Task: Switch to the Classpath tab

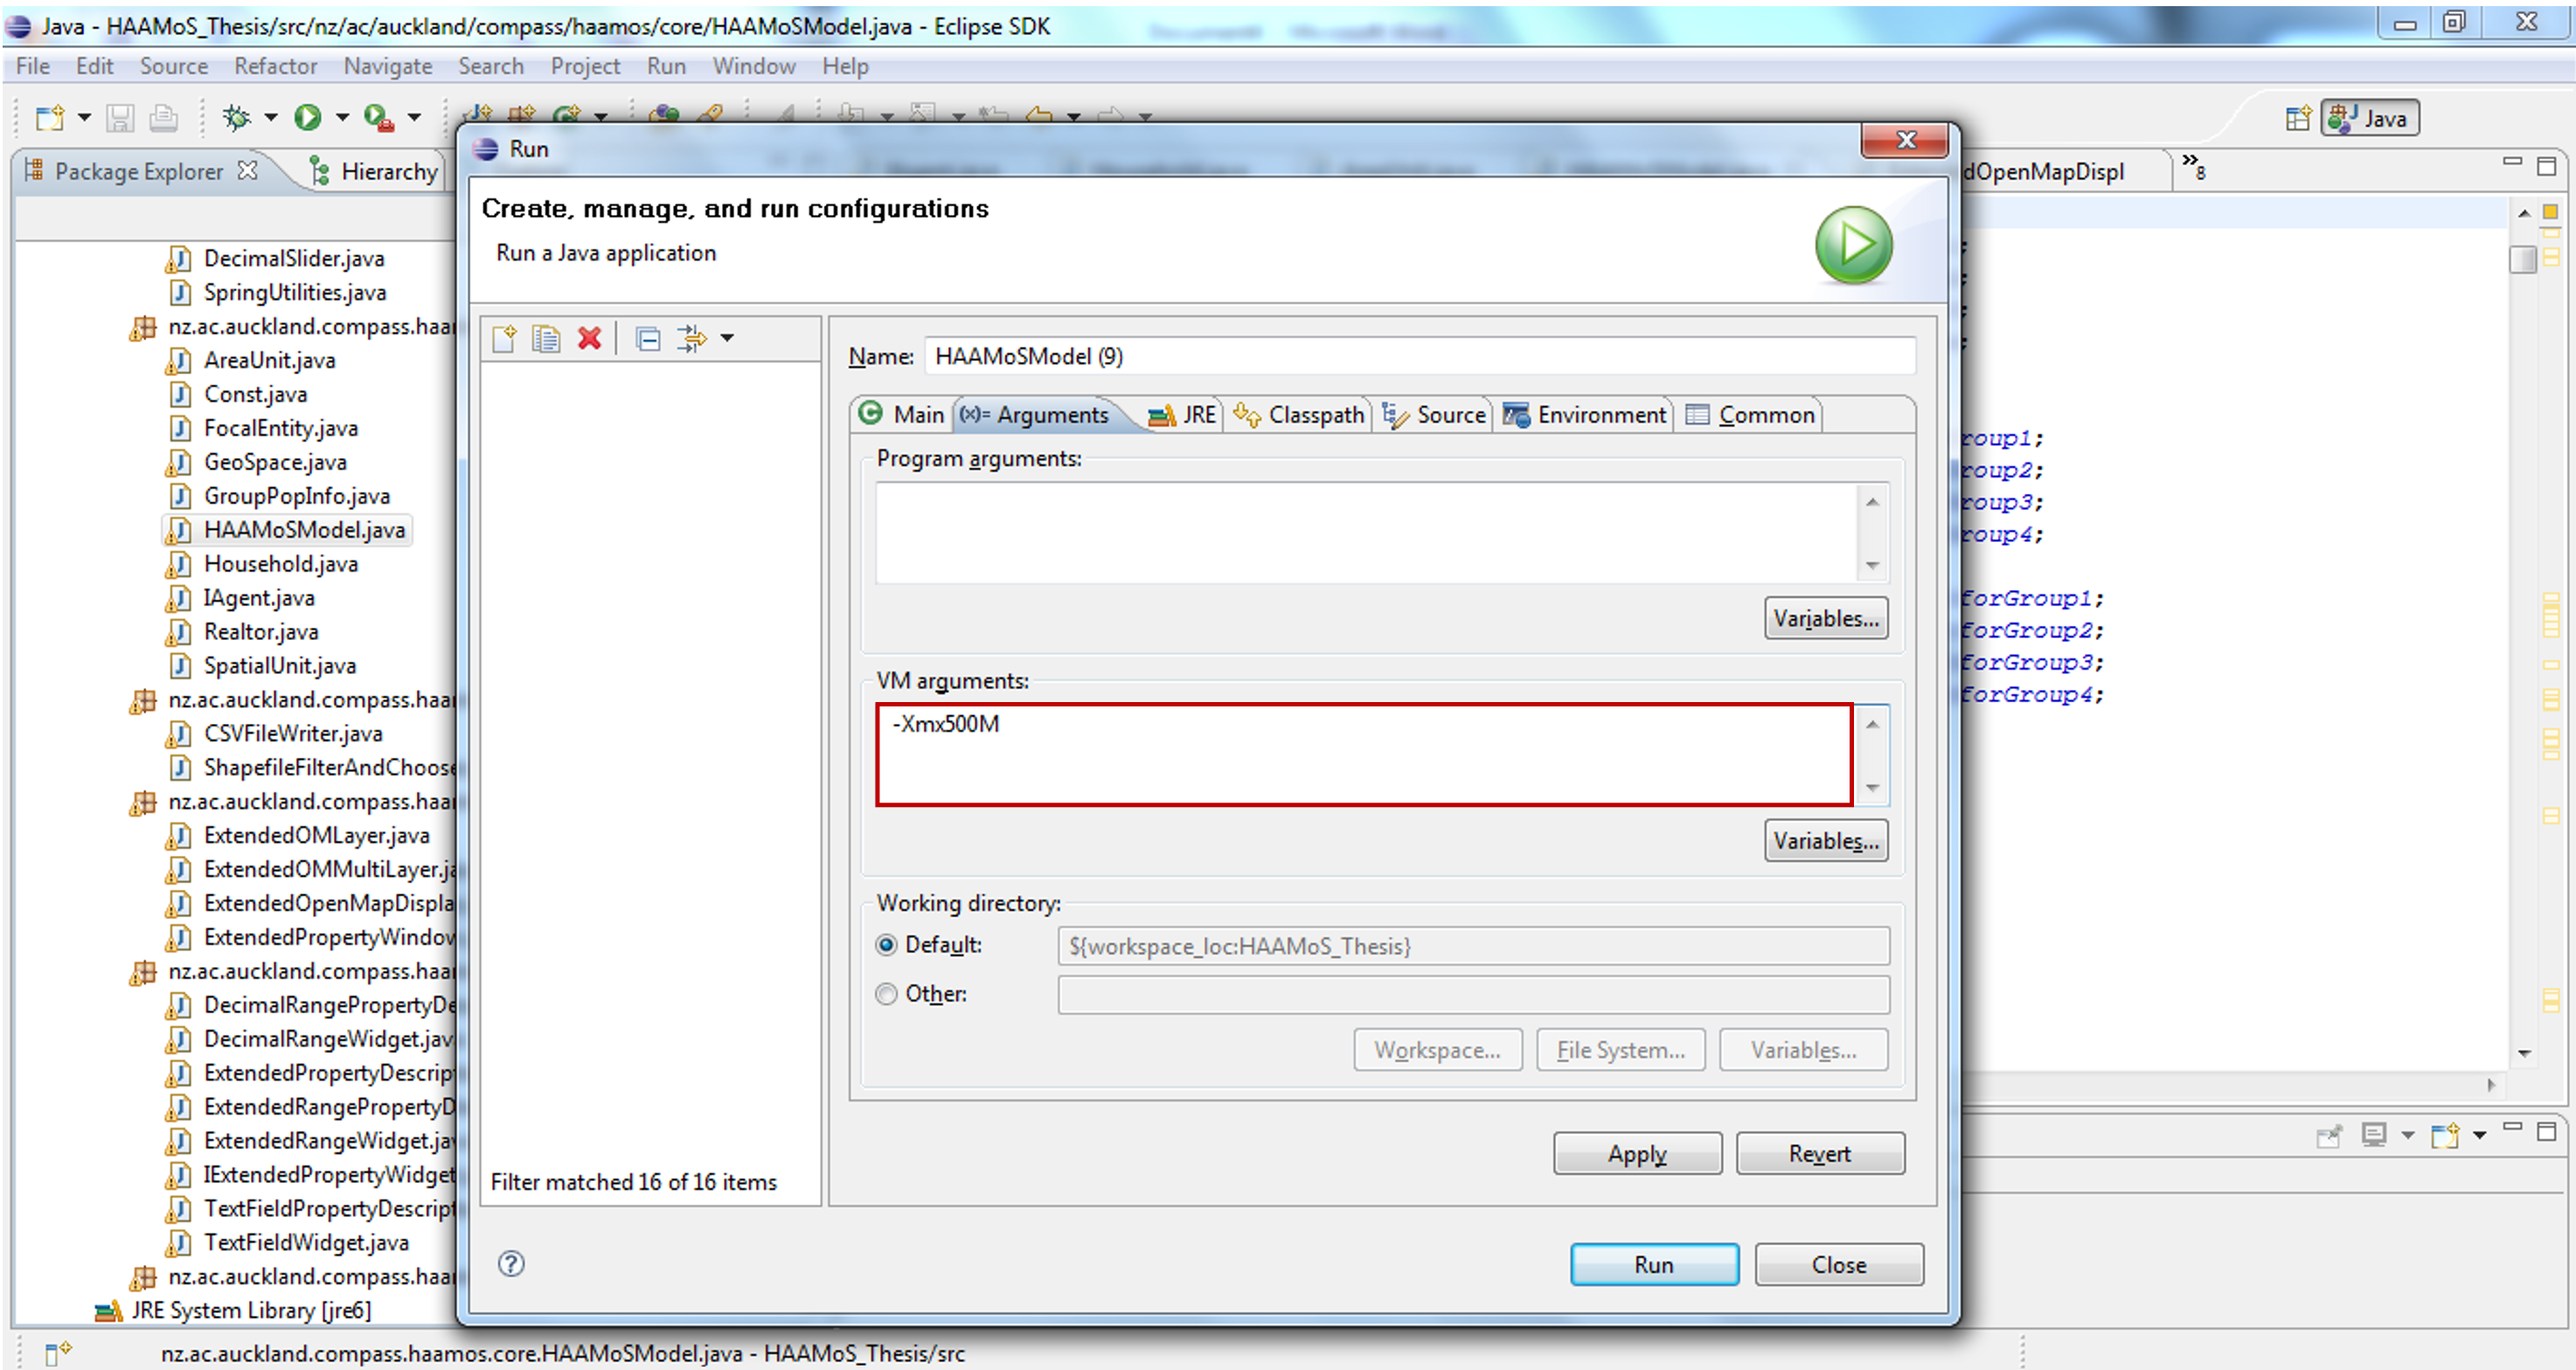Action: 1301,415
